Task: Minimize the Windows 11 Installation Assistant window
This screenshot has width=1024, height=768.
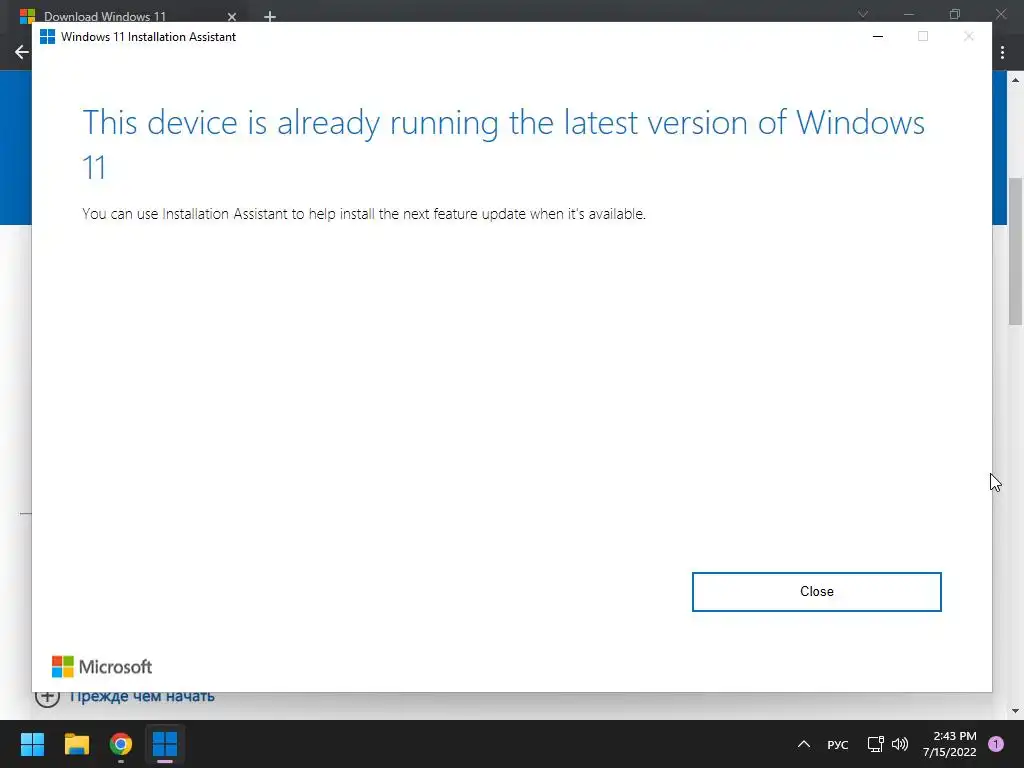Action: tap(878, 37)
